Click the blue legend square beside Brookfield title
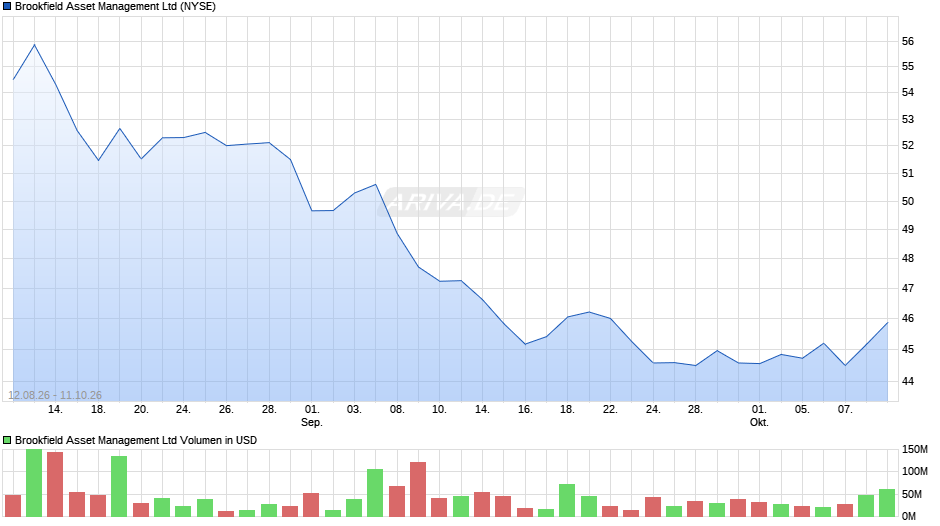This screenshot has width=940, height=526. (7, 7)
